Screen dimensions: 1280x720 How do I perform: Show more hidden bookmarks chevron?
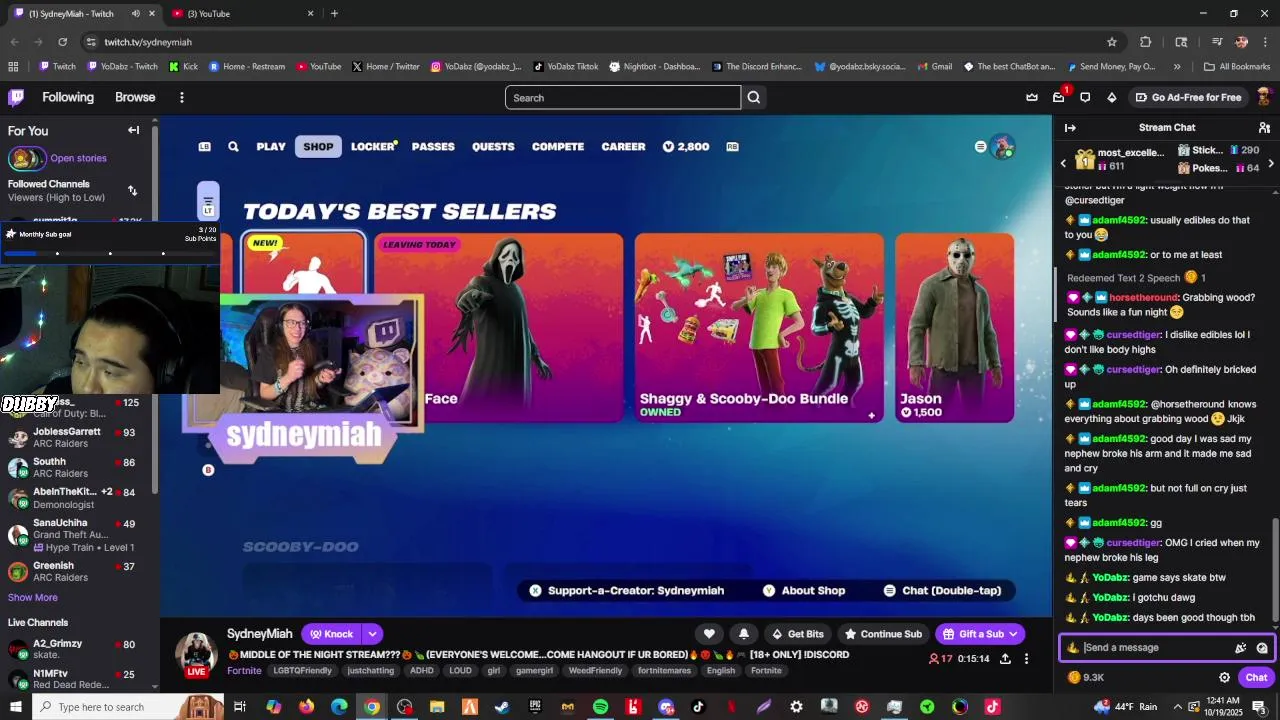tap(1177, 67)
